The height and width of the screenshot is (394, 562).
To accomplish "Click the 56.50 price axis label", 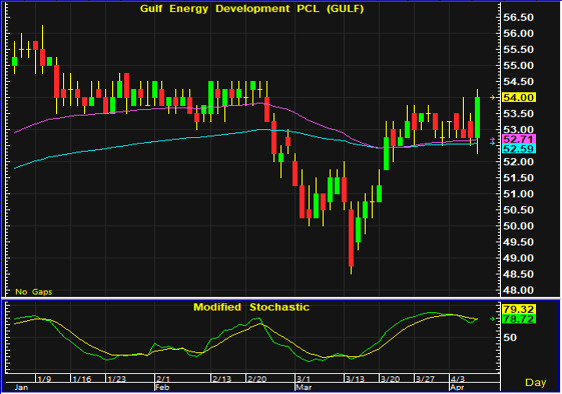I will point(518,17).
